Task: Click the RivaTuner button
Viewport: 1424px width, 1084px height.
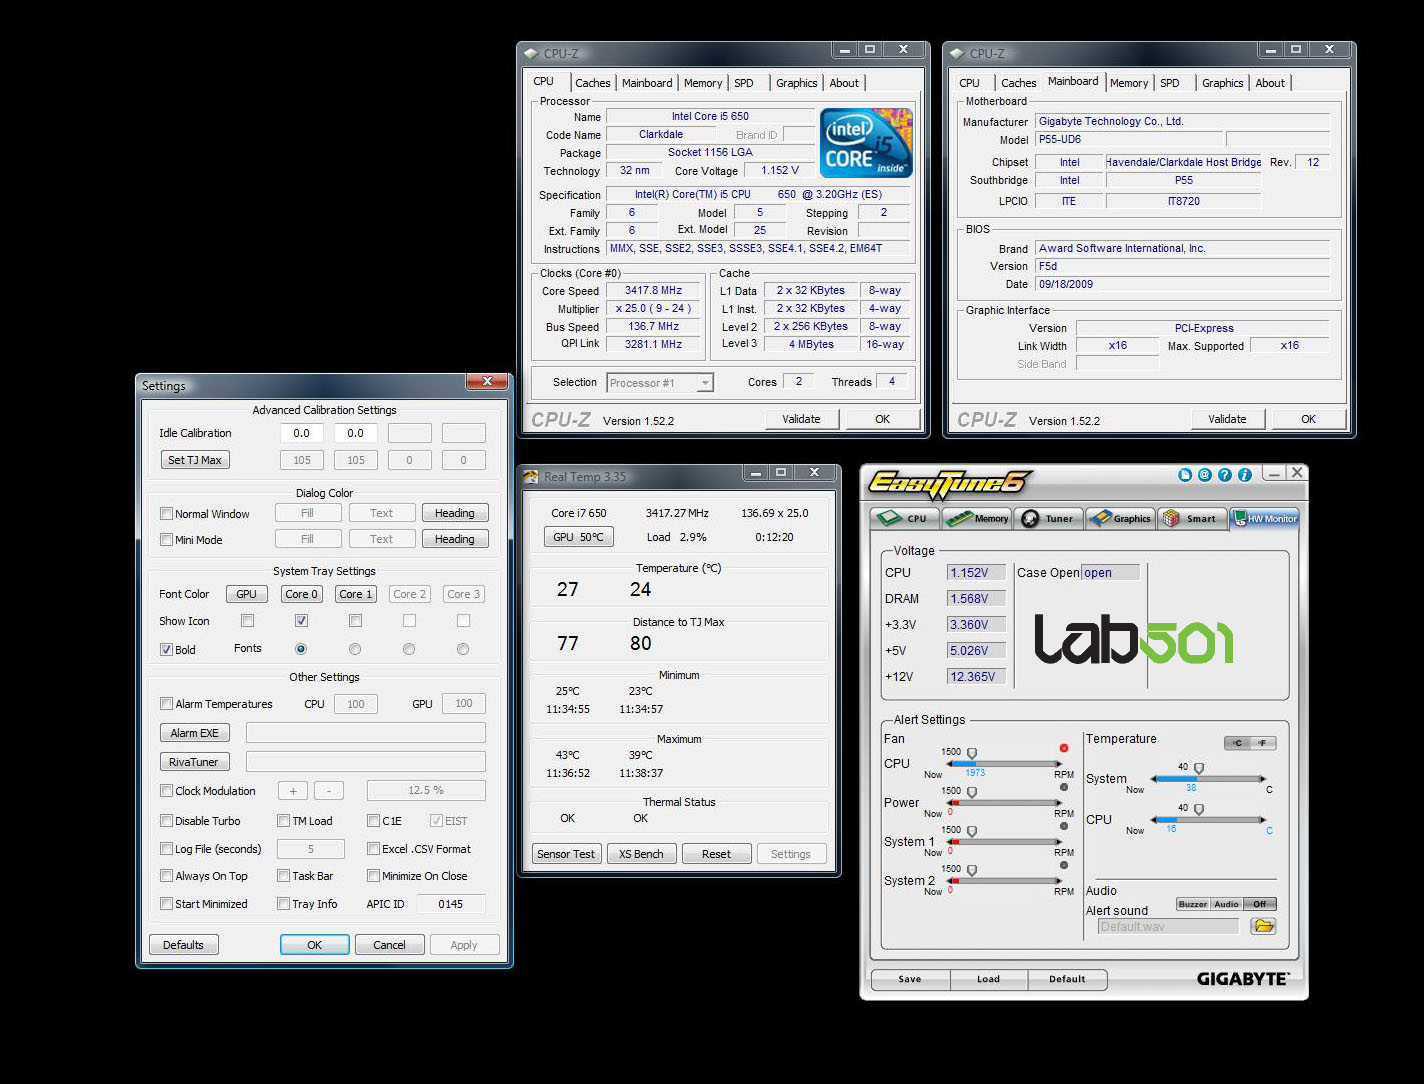Action: pyautogui.click(x=195, y=762)
